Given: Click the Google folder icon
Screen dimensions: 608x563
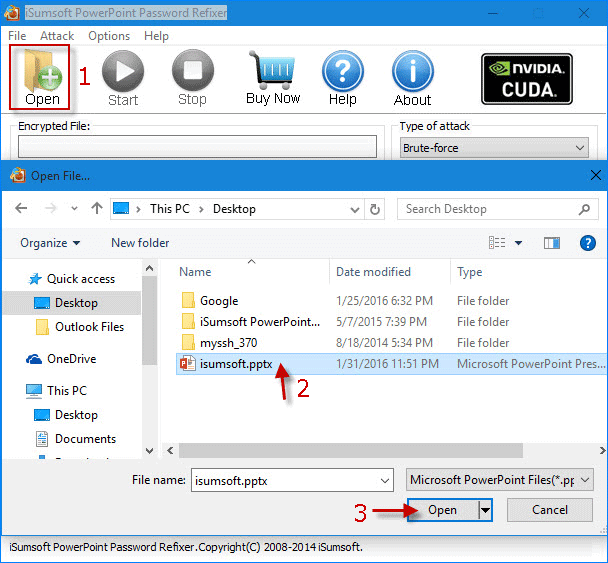Looking at the screenshot, I should coord(188,300).
